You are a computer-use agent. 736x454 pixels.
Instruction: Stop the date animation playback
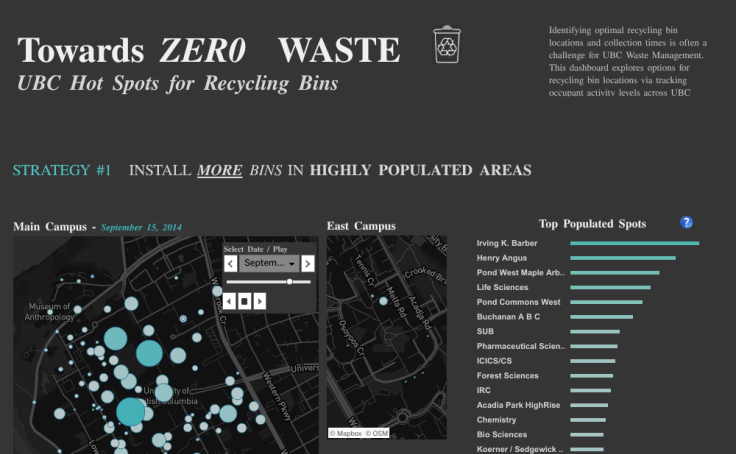coord(244,301)
